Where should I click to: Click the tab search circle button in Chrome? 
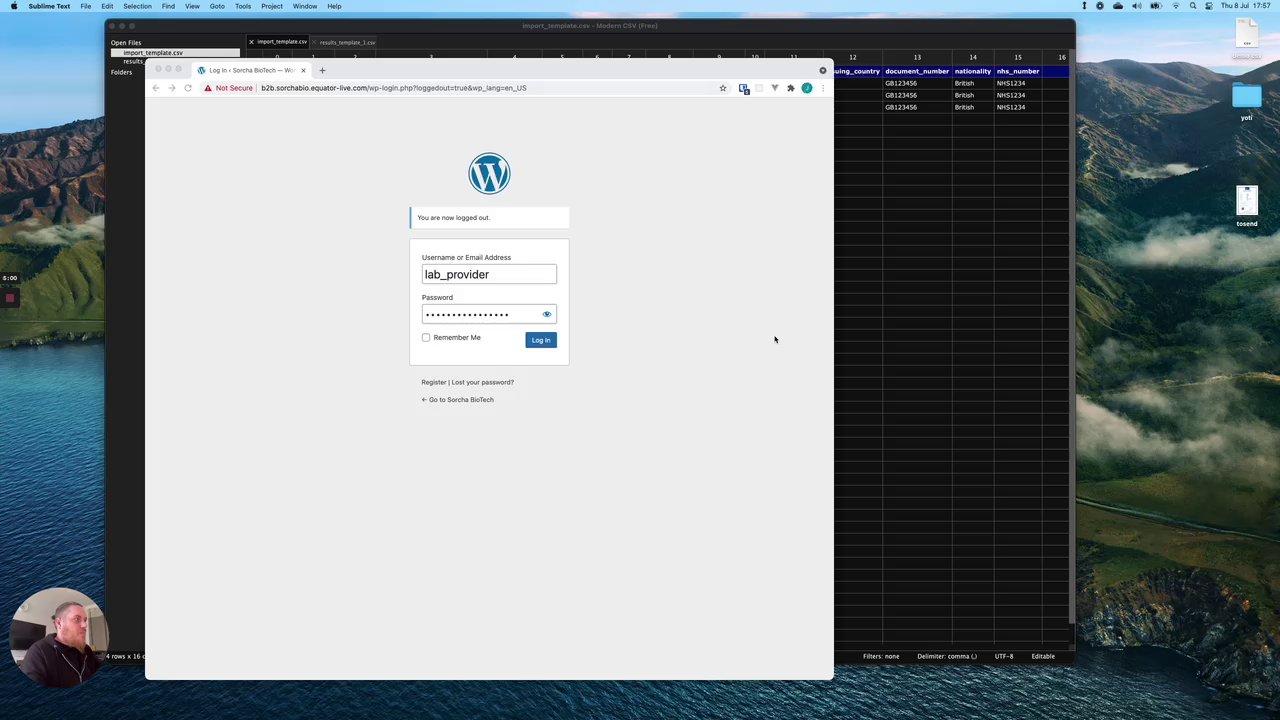click(x=823, y=70)
